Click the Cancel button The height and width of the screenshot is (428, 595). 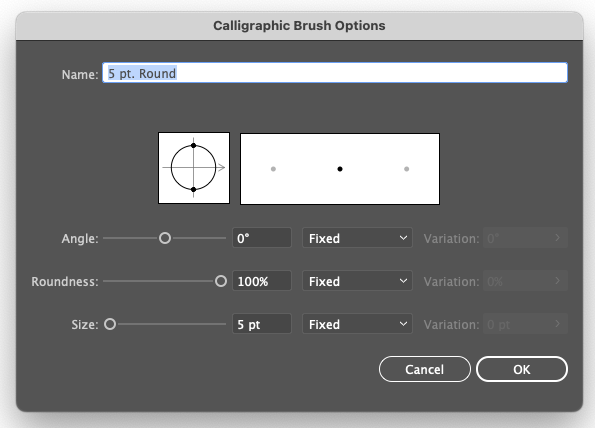(x=425, y=369)
